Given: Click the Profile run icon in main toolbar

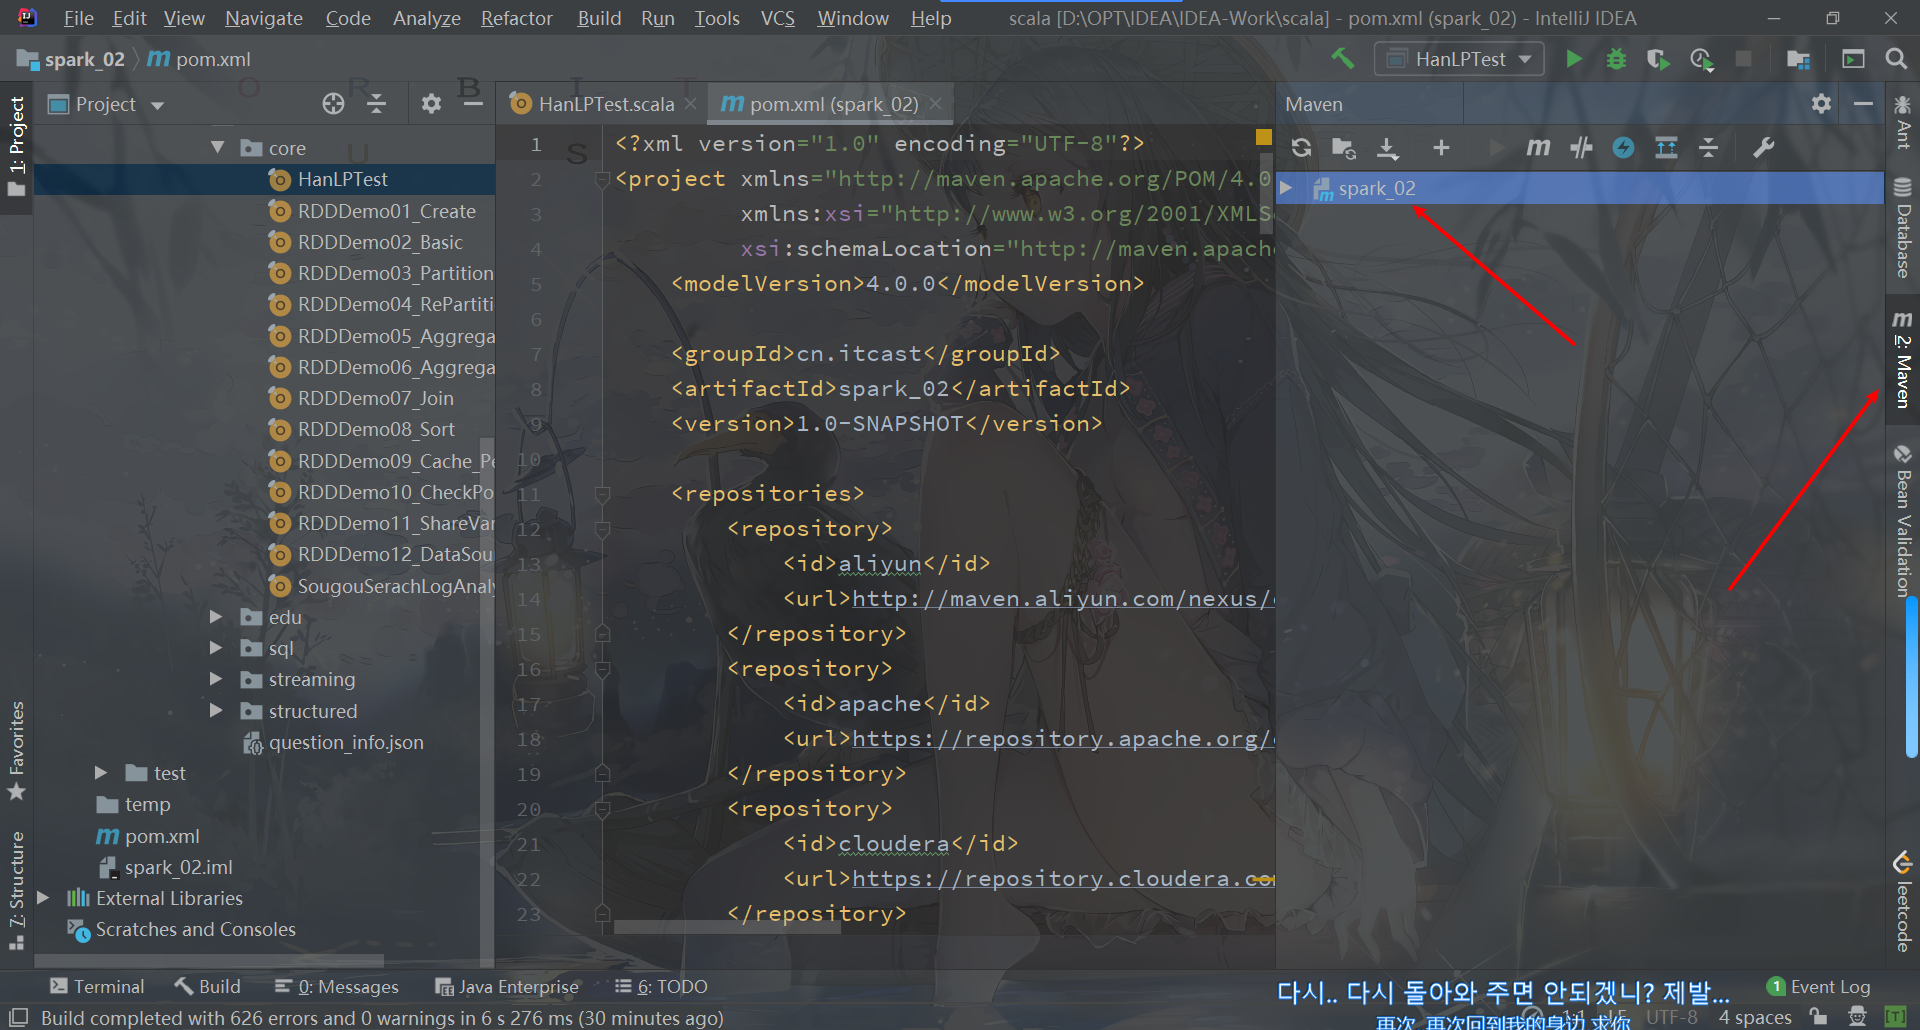Looking at the screenshot, I should click(x=1701, y=60).
